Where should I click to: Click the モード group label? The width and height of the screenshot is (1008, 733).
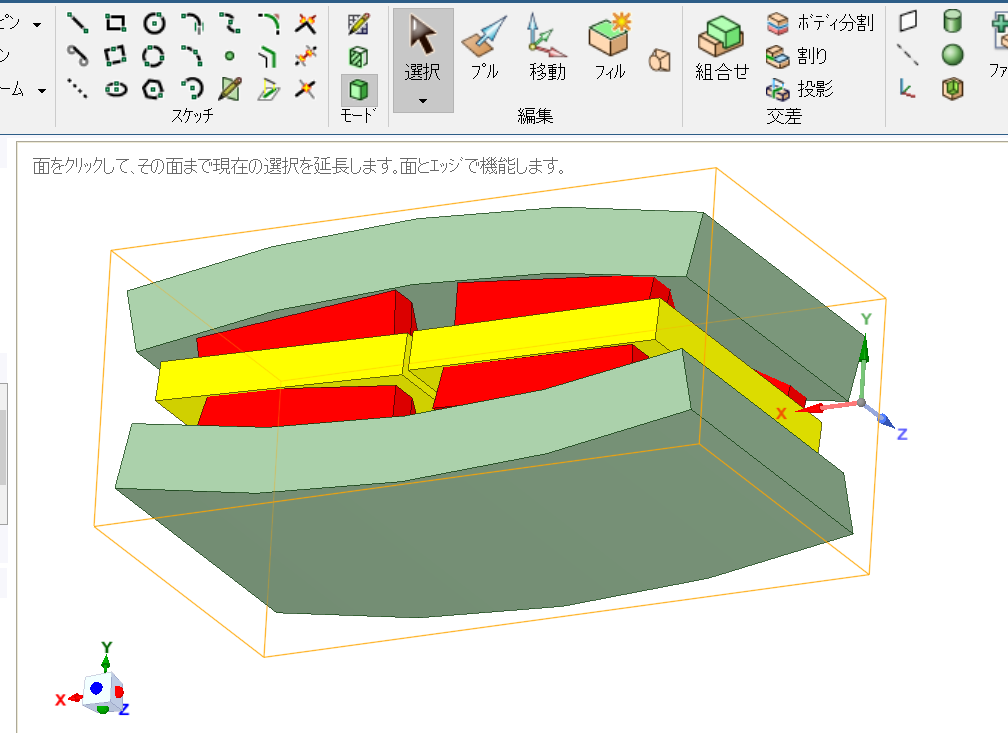point(357,116)
